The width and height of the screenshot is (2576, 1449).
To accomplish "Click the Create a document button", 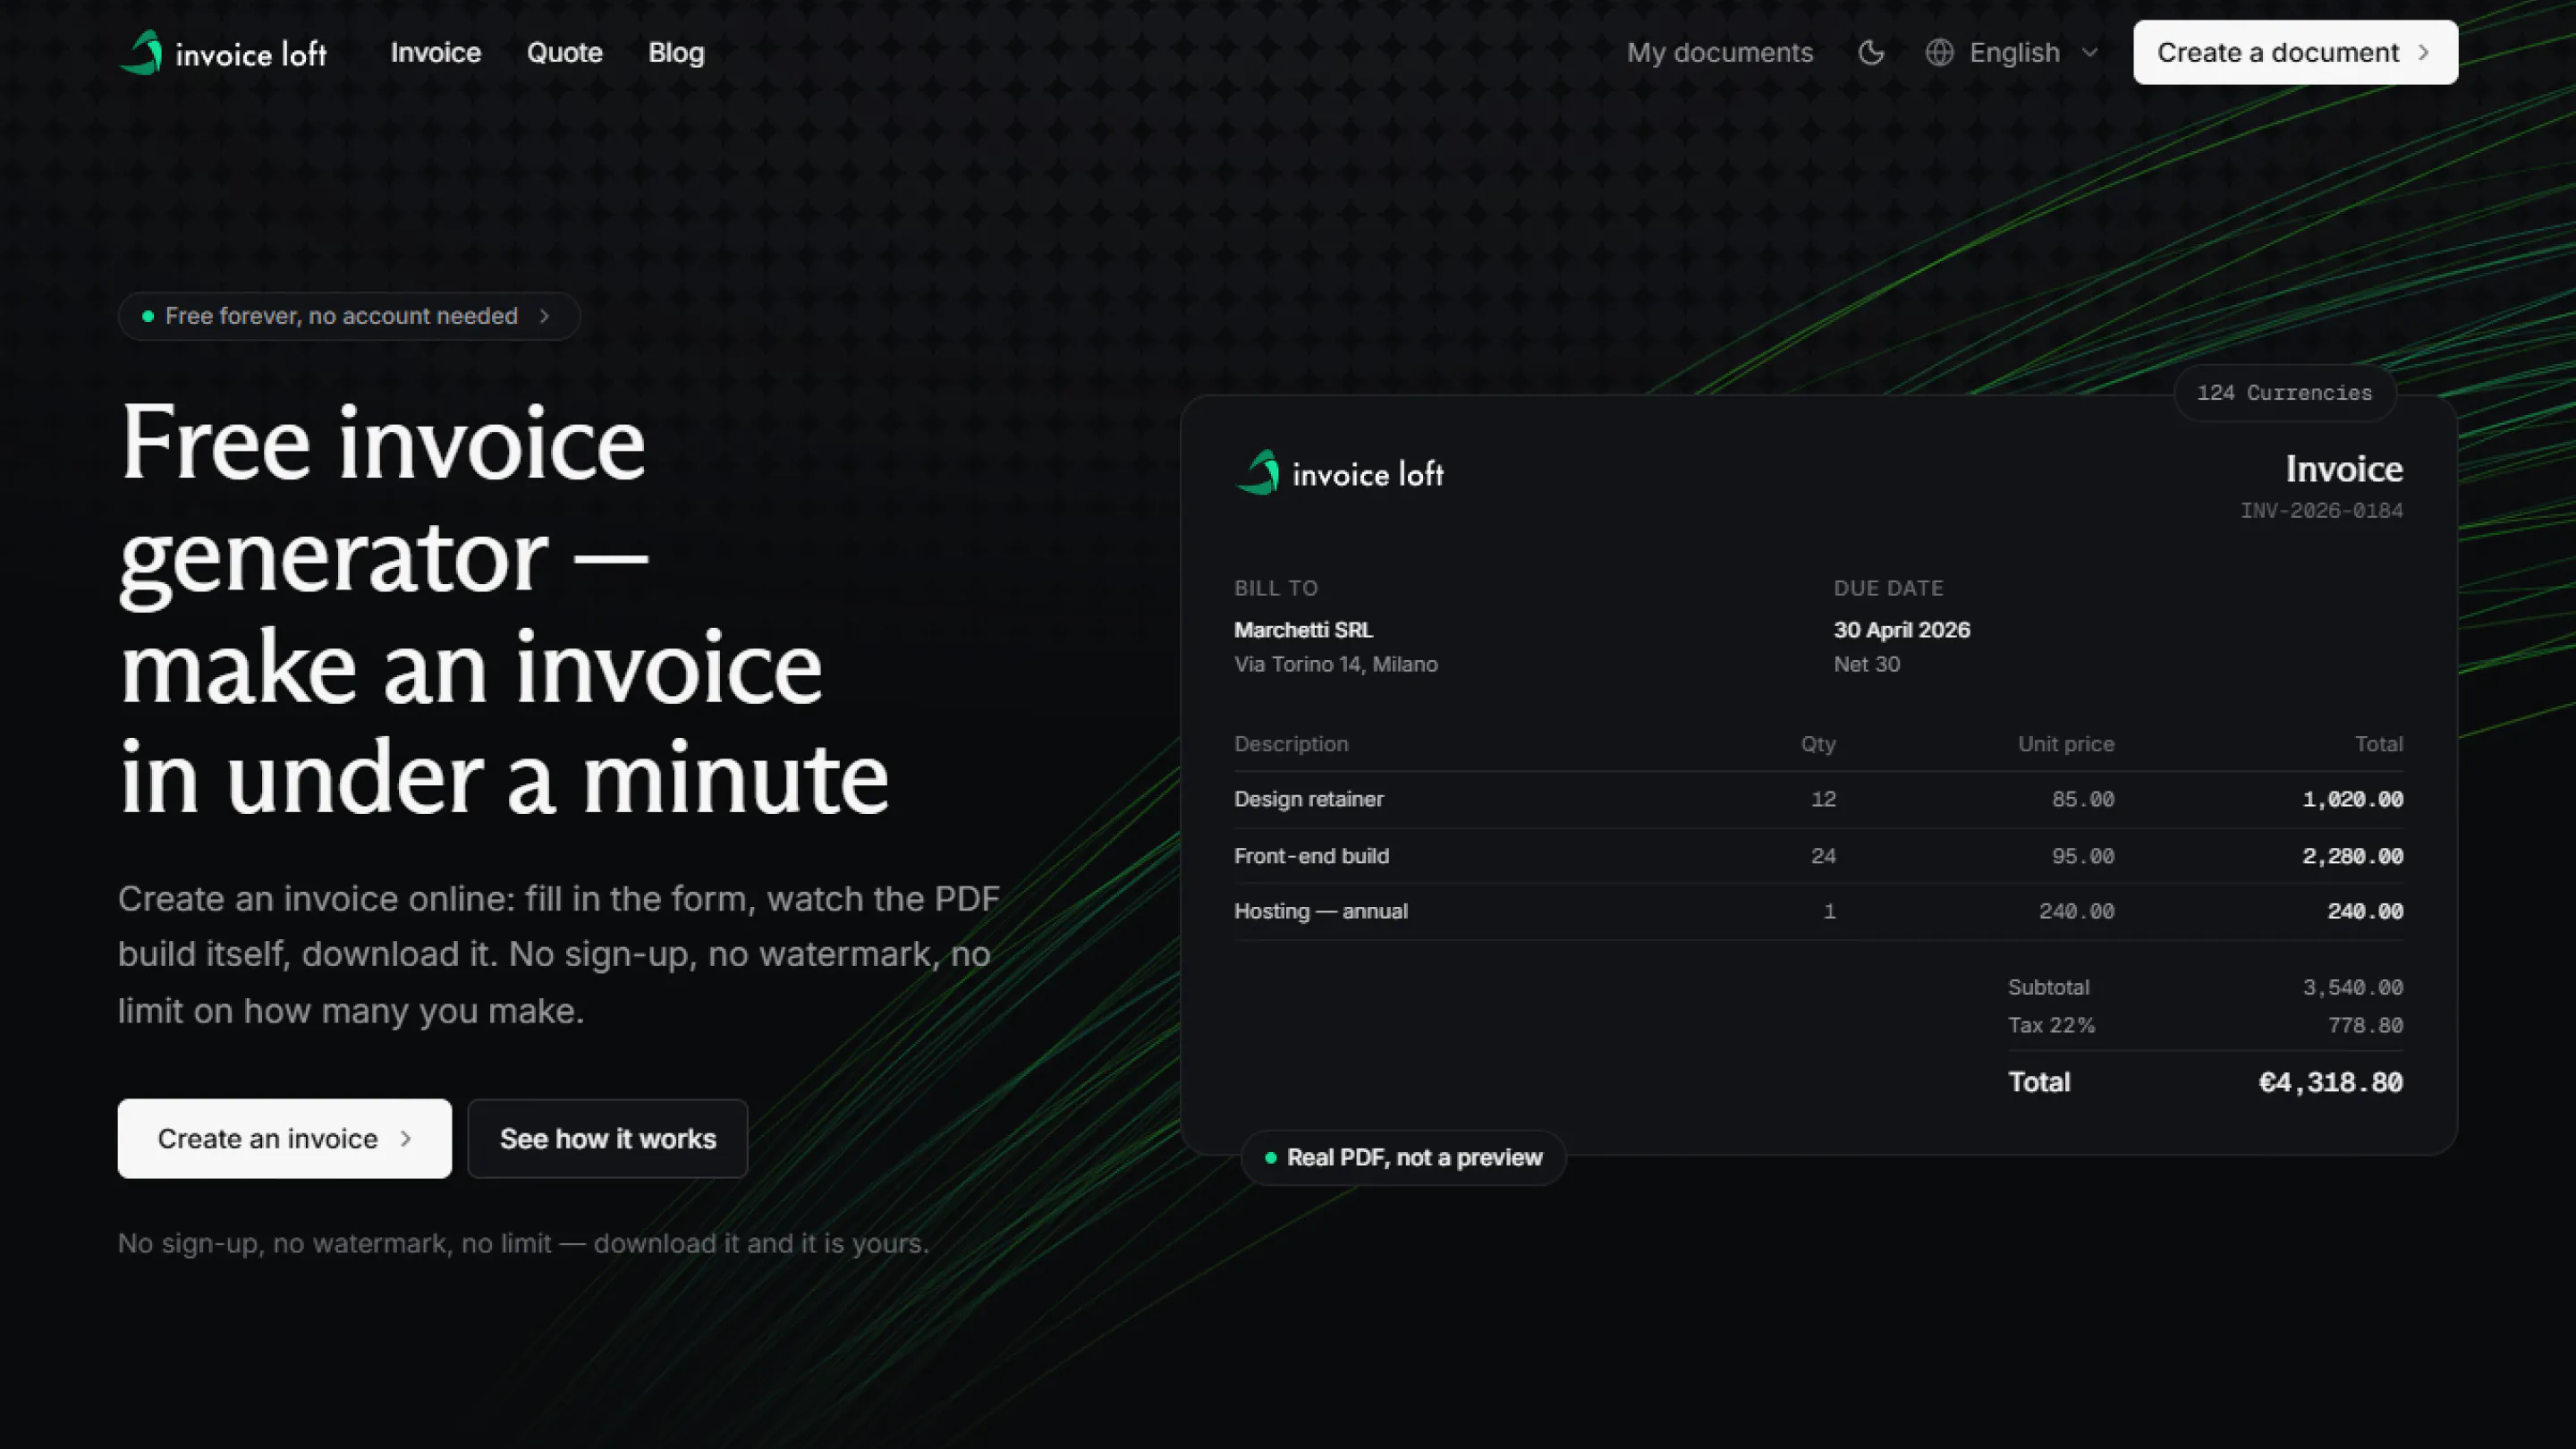I will 2295,52.
